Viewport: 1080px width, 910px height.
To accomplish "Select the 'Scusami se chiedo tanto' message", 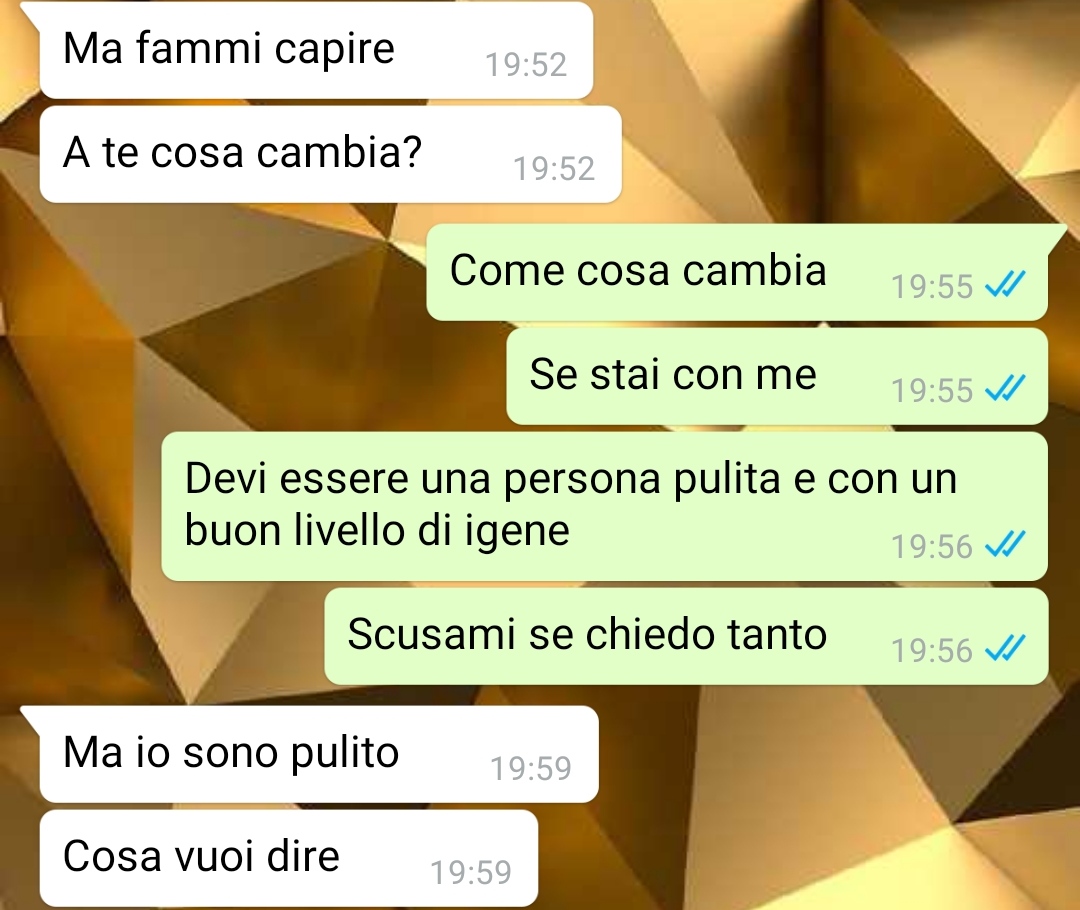I will point(686,636).
